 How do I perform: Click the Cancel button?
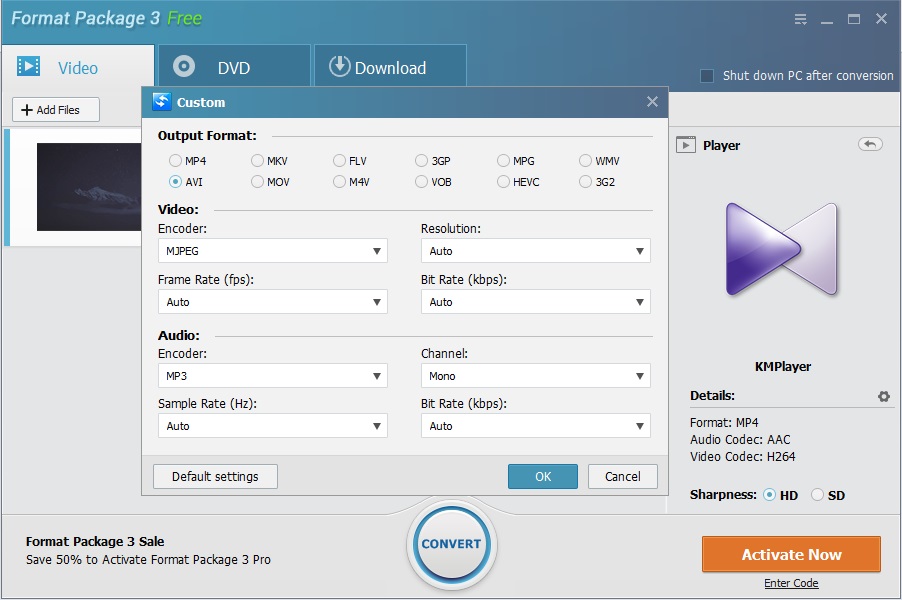pos(622,476)
